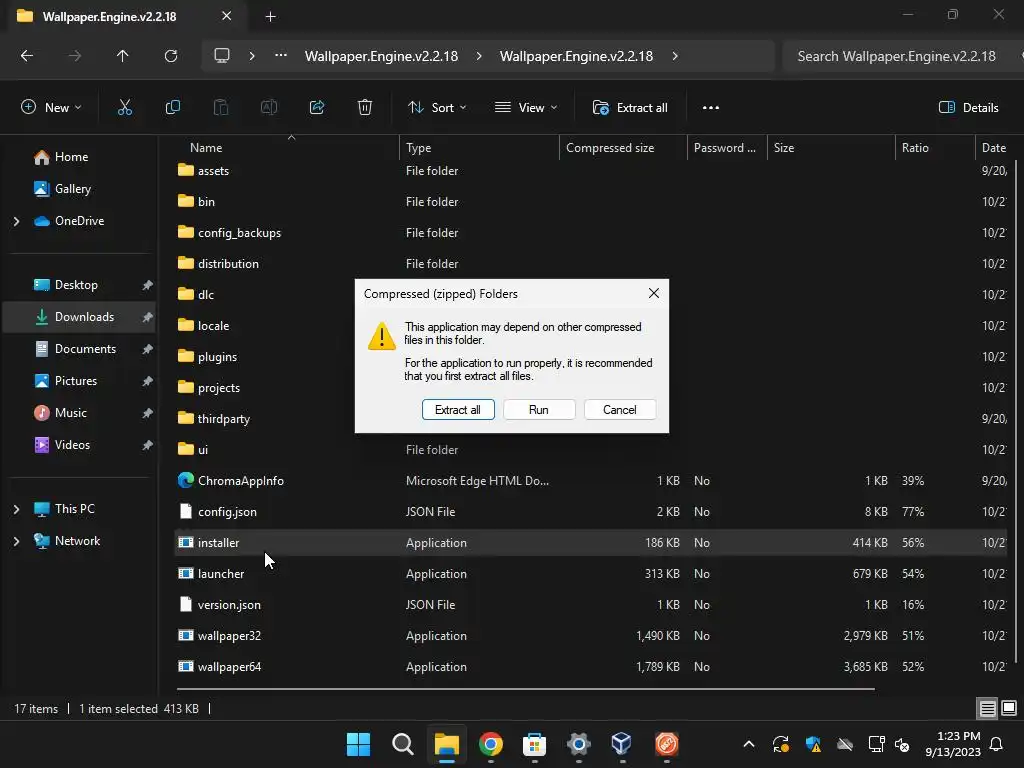The height and width of the screenshot is (768, 1024).
Task: Click the PC monitor icon in address bar
Action: pyautogui.click(x=222, y=56)
